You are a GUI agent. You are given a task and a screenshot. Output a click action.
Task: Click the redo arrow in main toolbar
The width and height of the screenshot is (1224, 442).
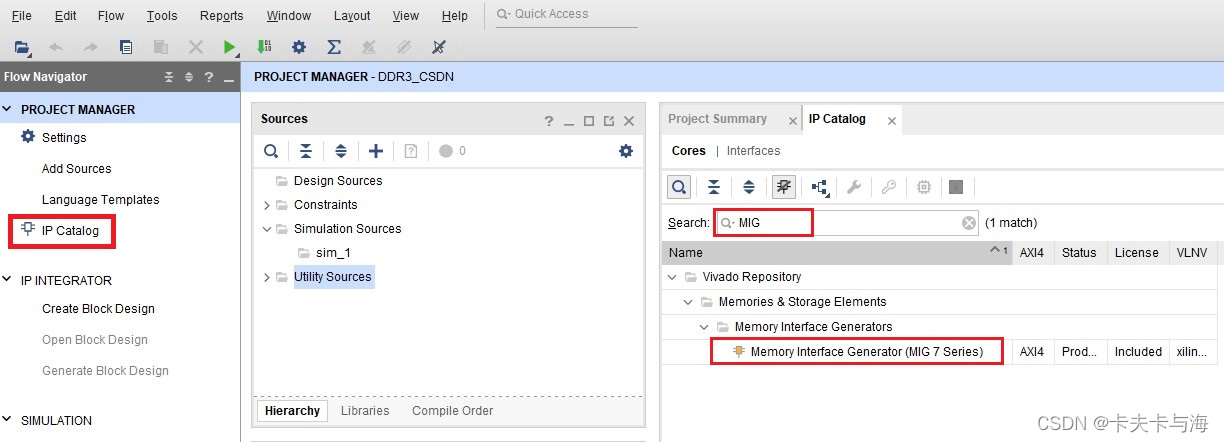tap(90, 47)
